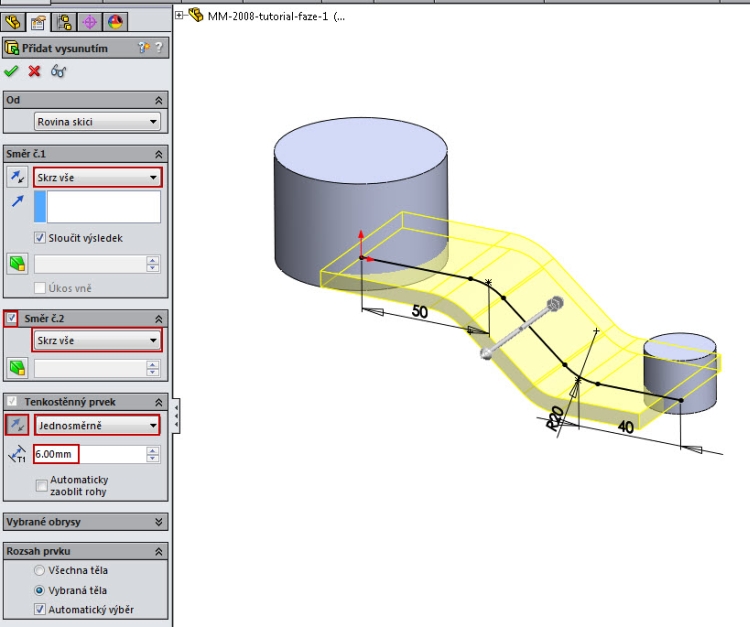Toggle Automatický výběr checkbox
Viewport: 750px width, 627px height.
pos(40,609)
